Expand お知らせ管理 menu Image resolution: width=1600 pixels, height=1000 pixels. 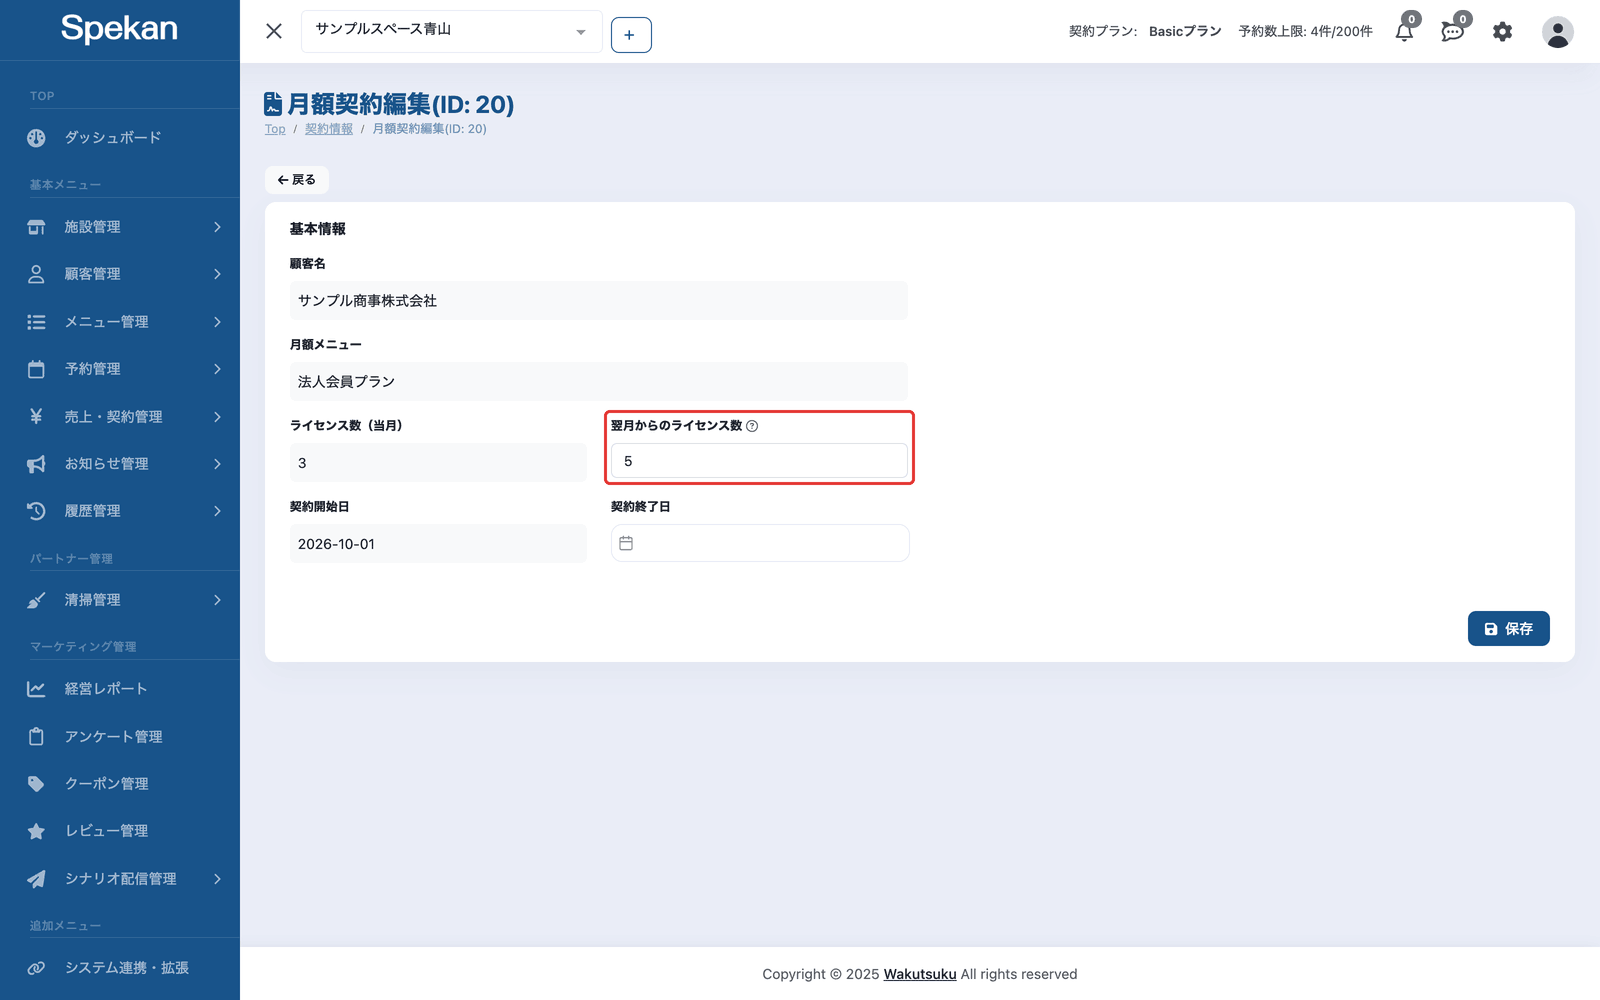pyautogui.click(x=120, y=464)
